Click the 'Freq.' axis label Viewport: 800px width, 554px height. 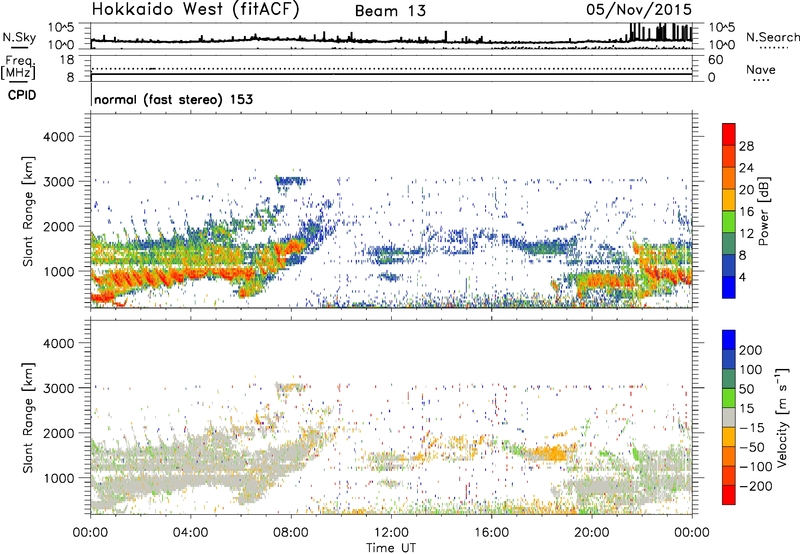click(21, 60)
